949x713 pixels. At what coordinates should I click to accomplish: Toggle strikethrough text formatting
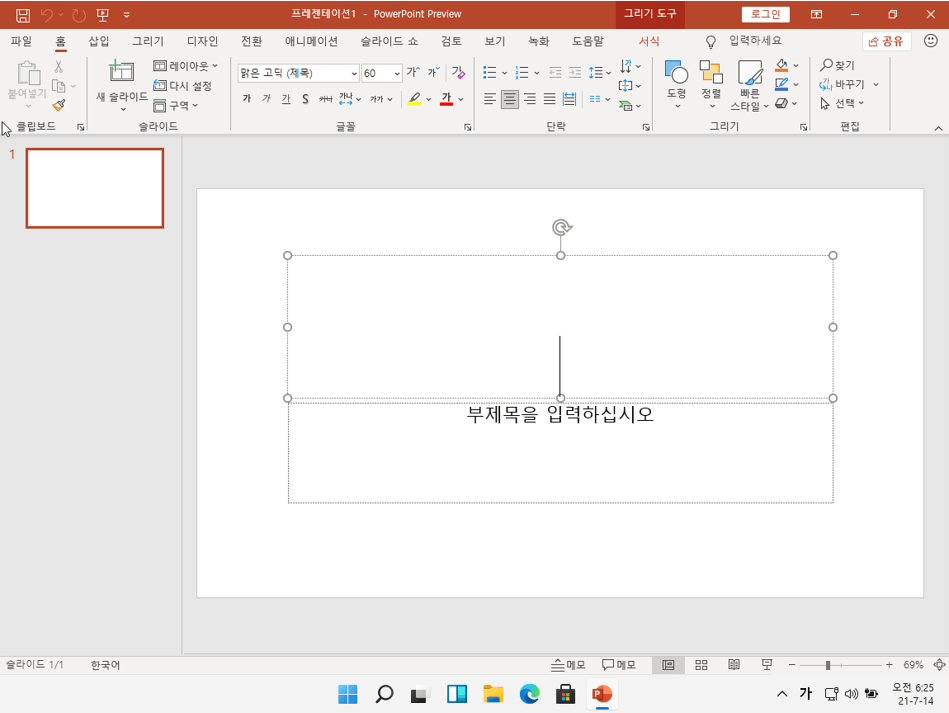pyautogui.click(x=325, y=99)
